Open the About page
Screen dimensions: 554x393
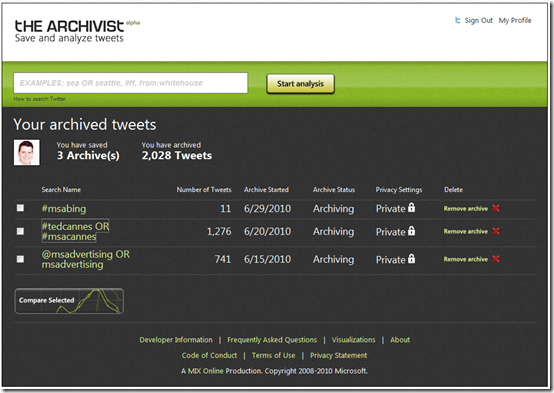tap(400, 340)
